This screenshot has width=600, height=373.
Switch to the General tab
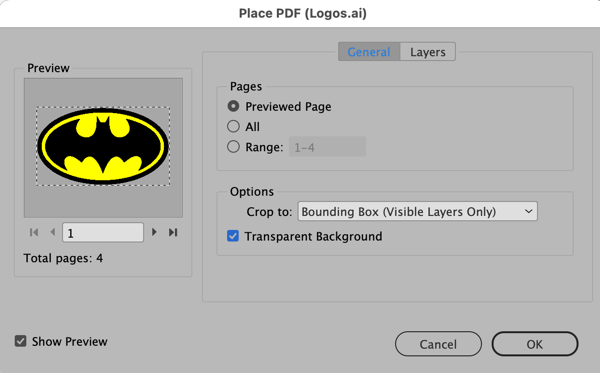pos(369,52)
